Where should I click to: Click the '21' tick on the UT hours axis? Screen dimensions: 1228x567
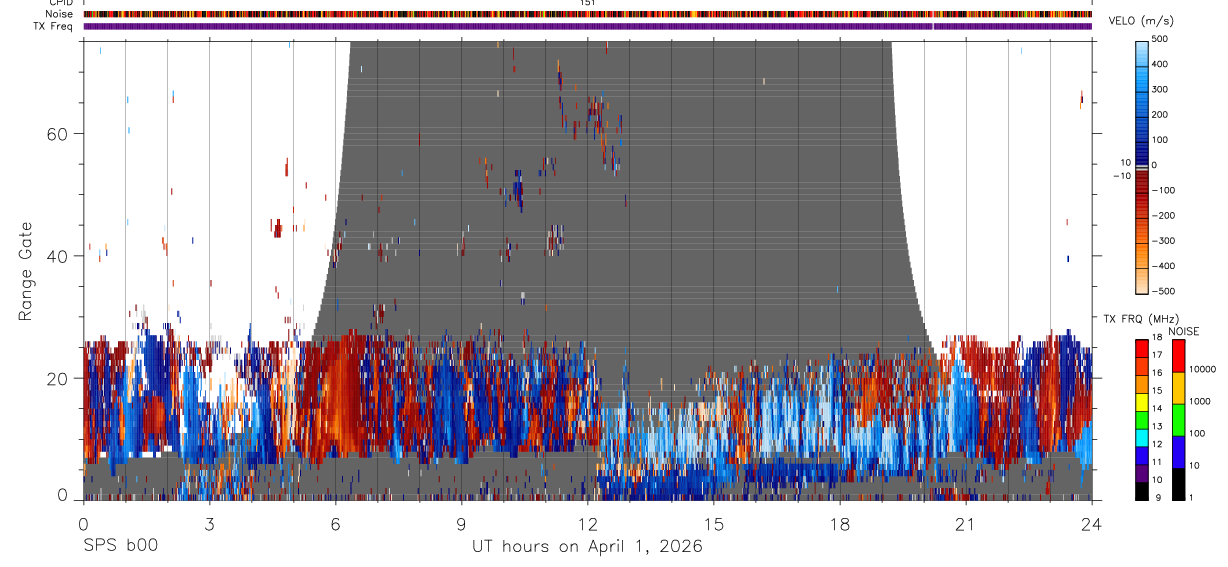click(965, 524)
